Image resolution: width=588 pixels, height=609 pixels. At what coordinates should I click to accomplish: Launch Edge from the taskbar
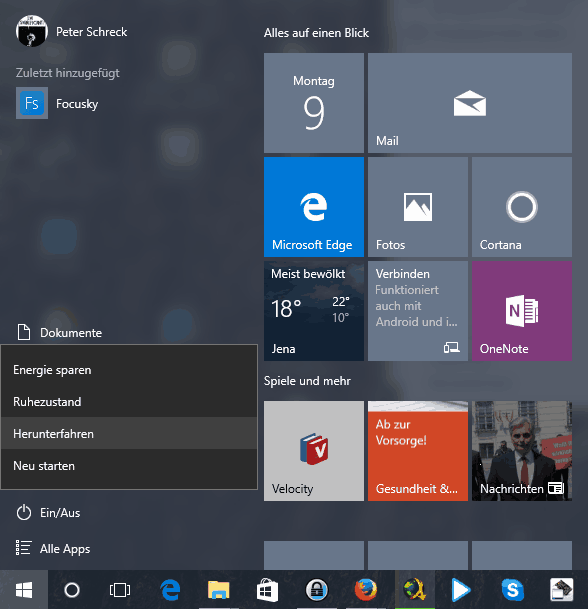pos(170,590)
